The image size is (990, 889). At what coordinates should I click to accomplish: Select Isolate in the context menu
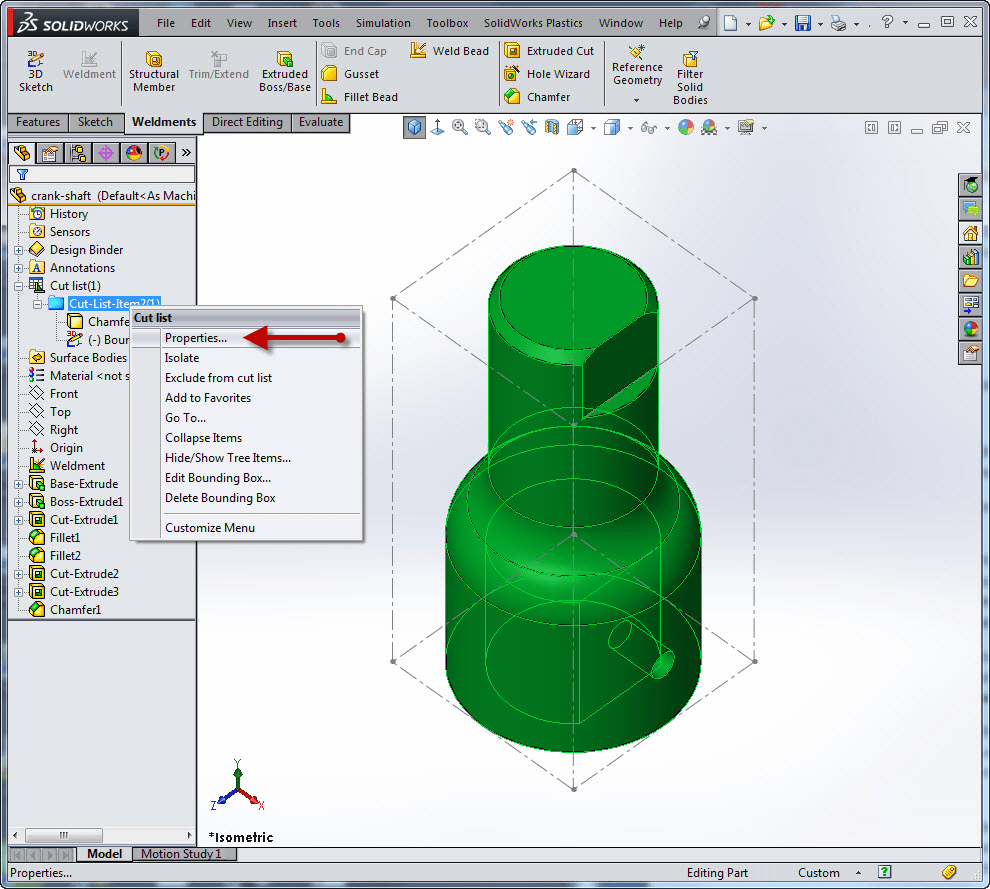point(246,358)
